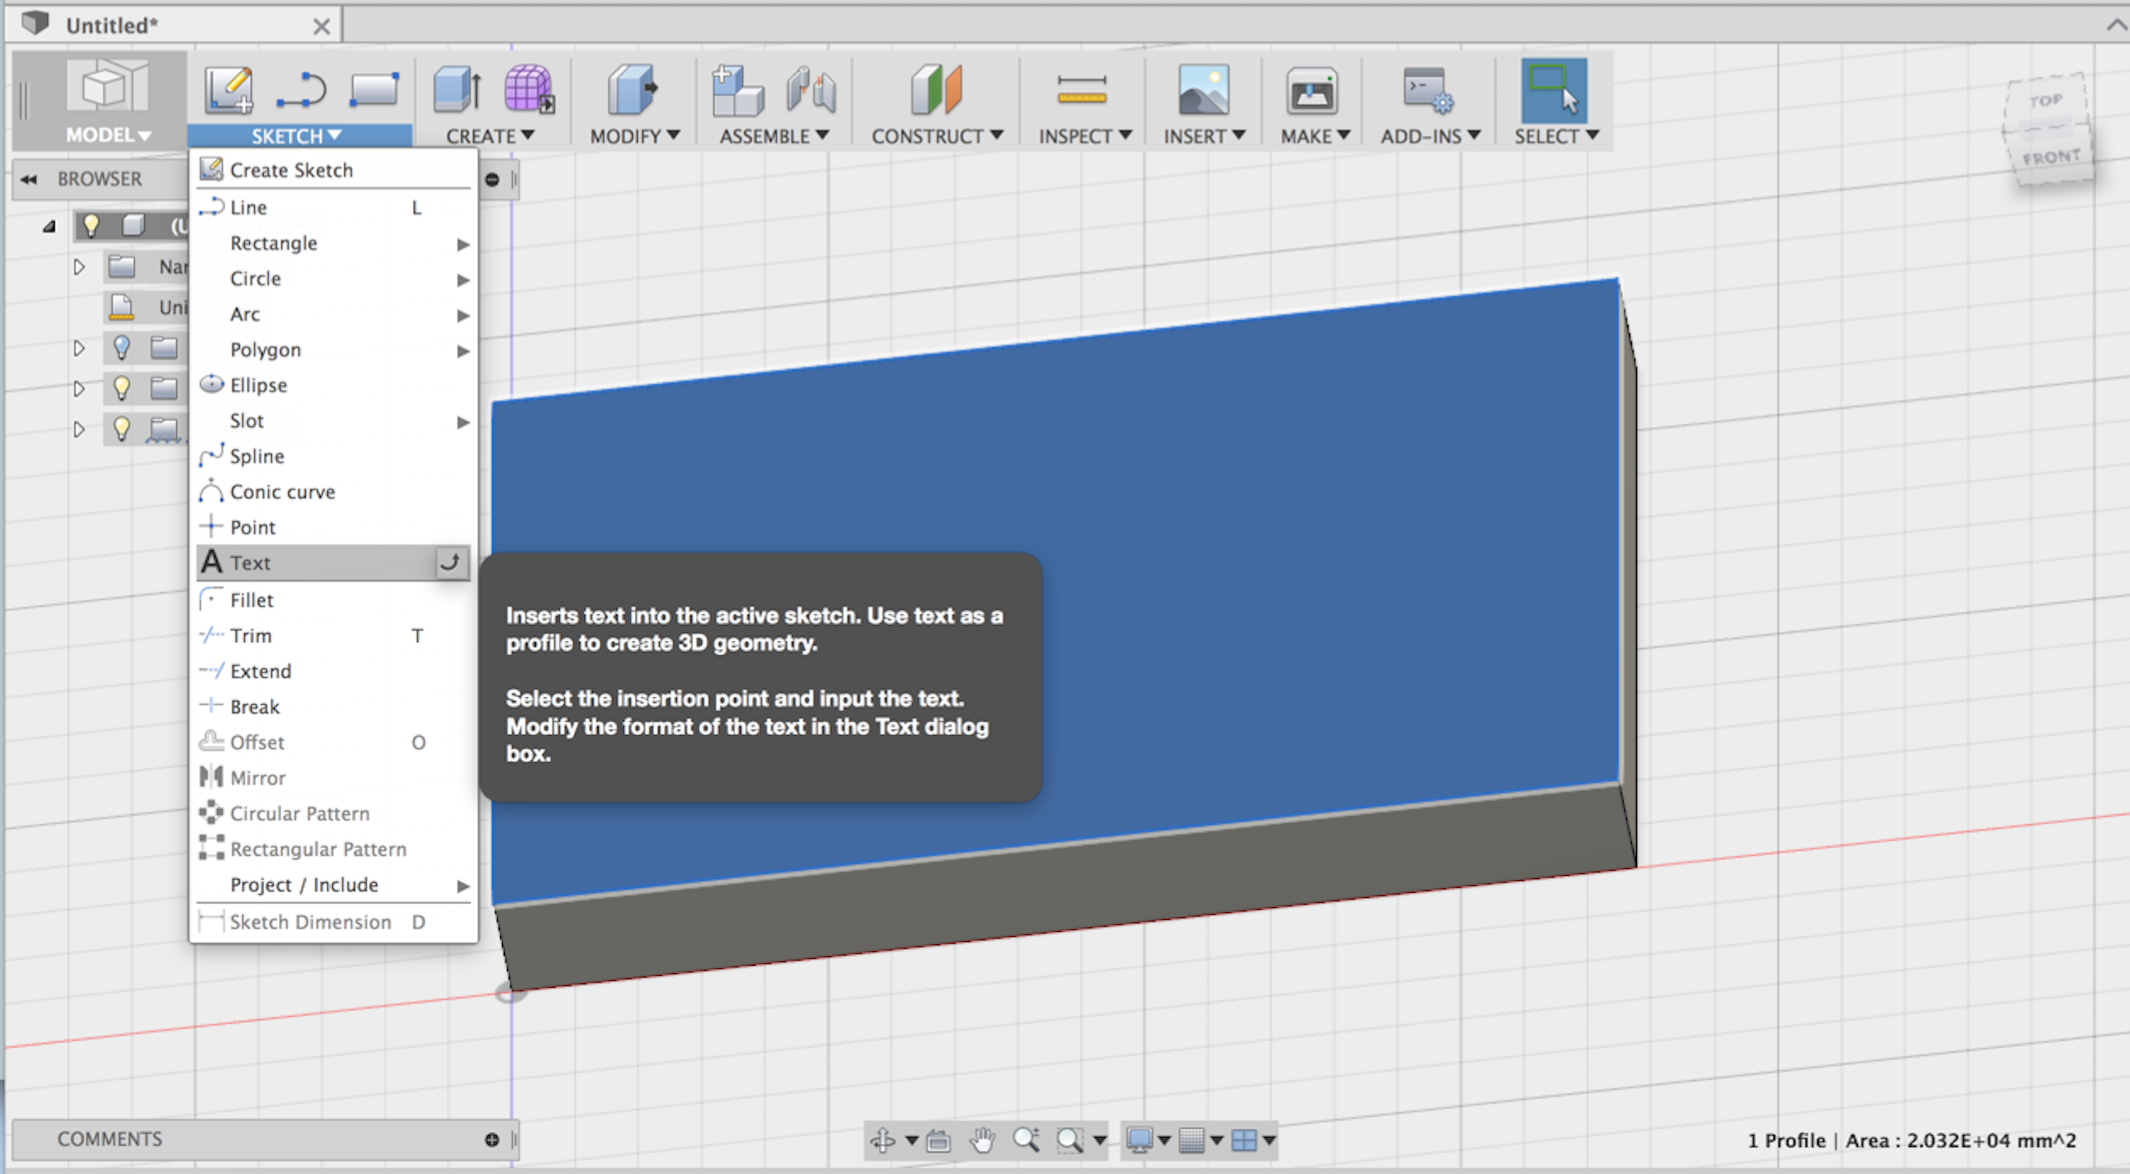Open the Viewports dropdown arrow
The image size is (2130, 1174).
1269,1141
